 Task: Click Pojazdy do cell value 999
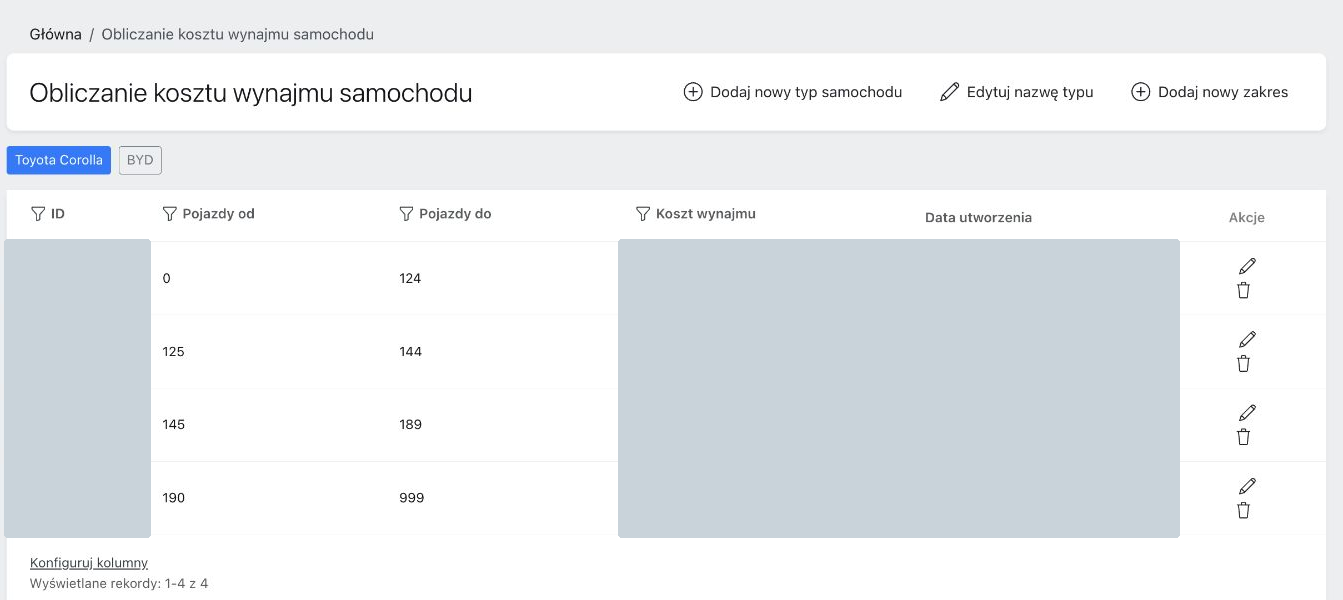pos(411,498)
